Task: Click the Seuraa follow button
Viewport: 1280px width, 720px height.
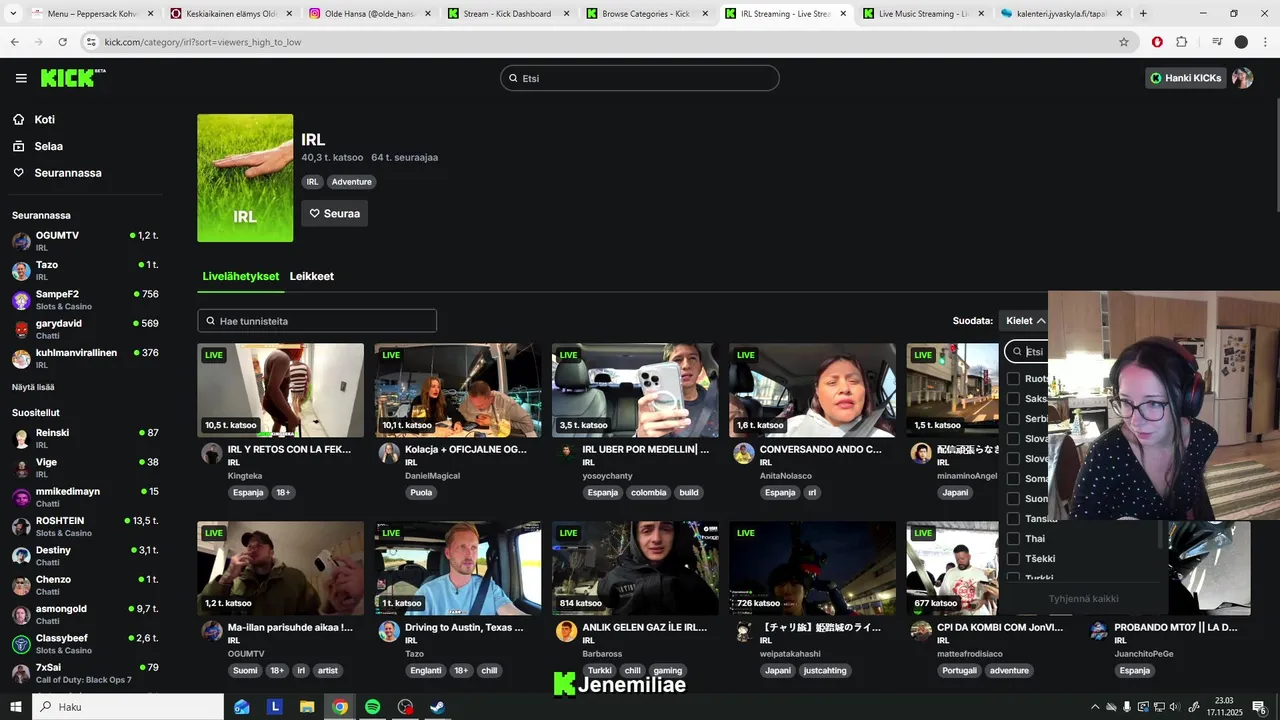Action: pyautogui.click(x=334, y=213)
